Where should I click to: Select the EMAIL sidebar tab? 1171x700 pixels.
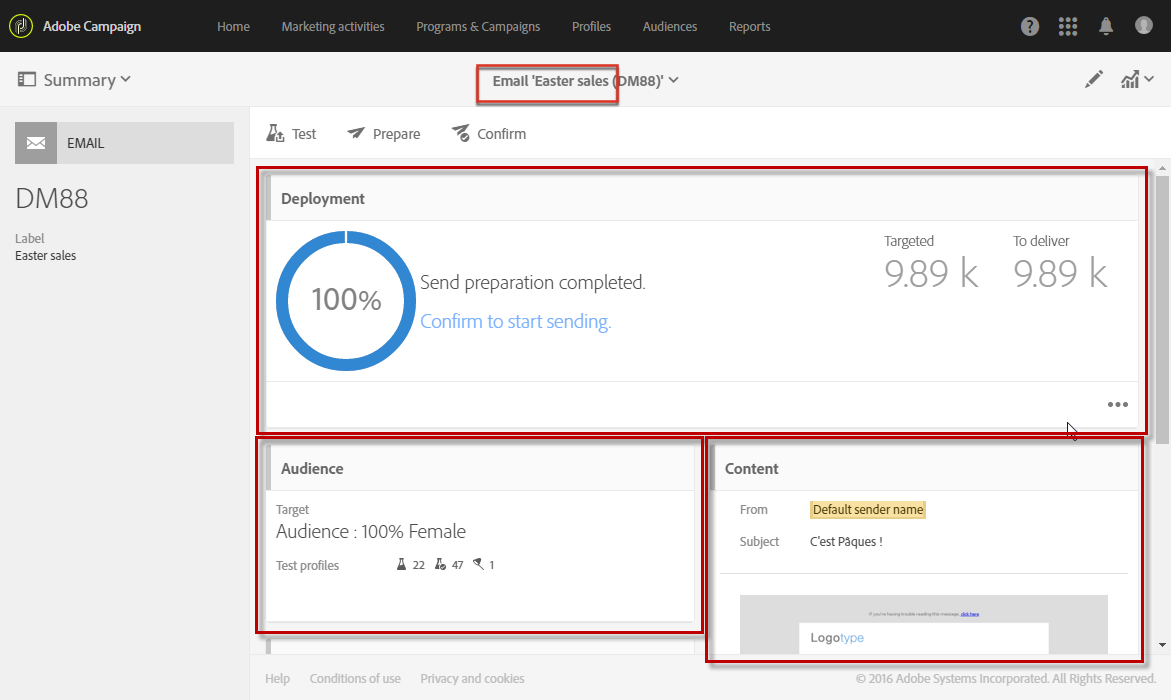point(124,143)
